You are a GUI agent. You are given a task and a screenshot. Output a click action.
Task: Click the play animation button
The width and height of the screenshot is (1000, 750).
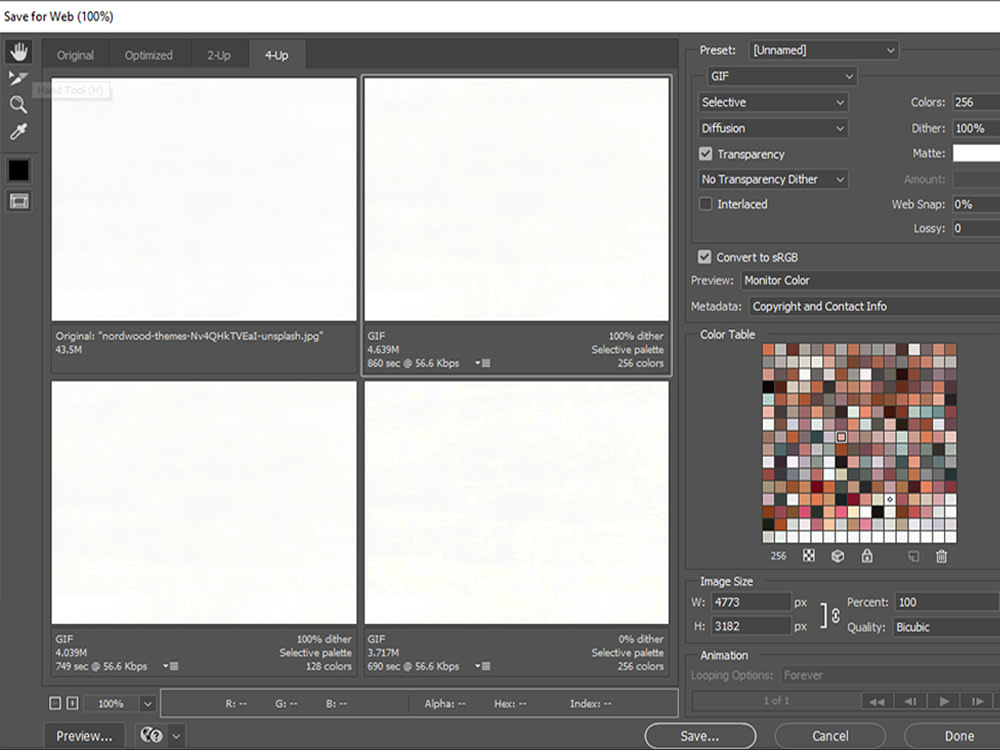pyautogui.click(x=944, y=701)
